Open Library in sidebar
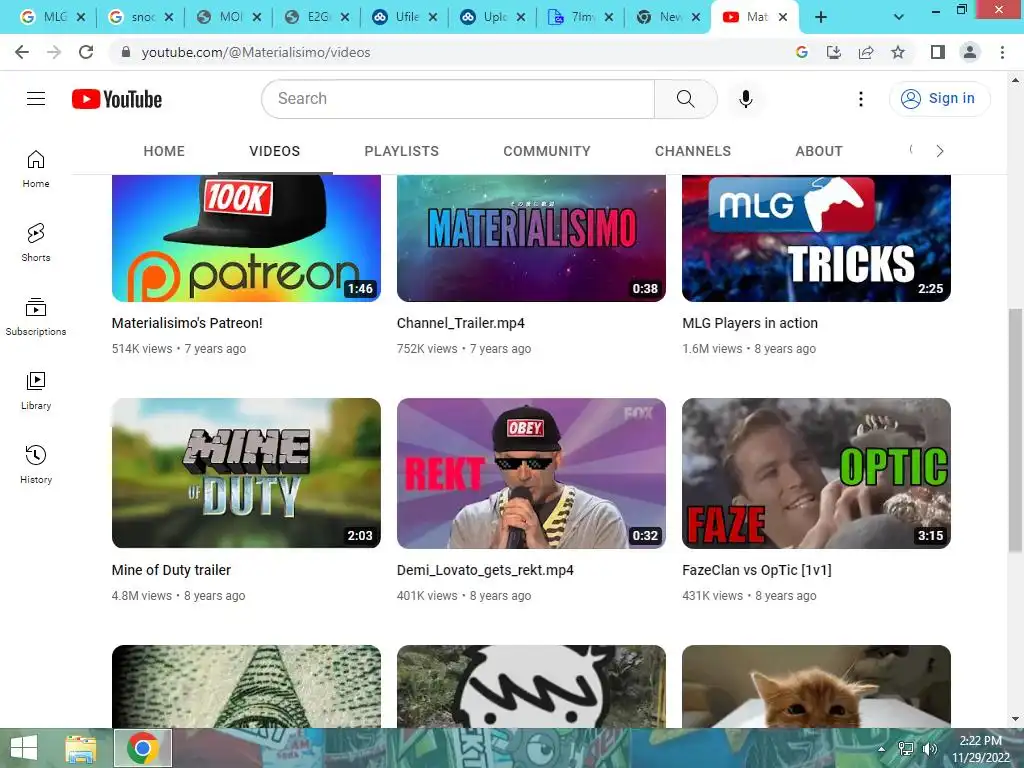Screen dimensions: 1024x768 pyautogui.click(x=36, y=391)
